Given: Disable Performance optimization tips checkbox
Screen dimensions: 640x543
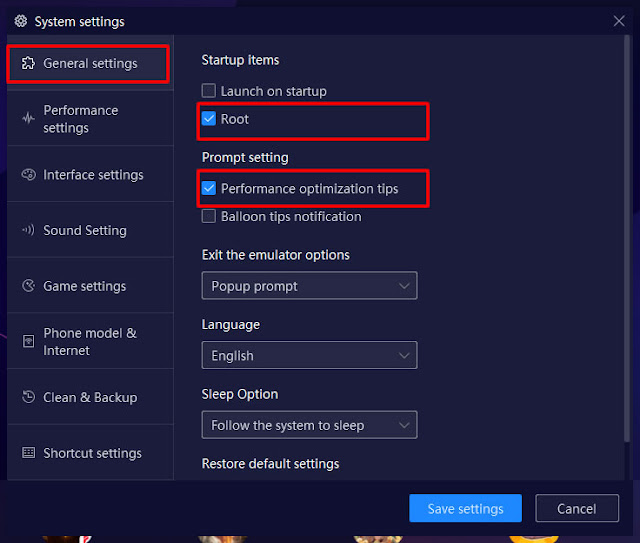Looking at the screenshot, I should [209, 188].
